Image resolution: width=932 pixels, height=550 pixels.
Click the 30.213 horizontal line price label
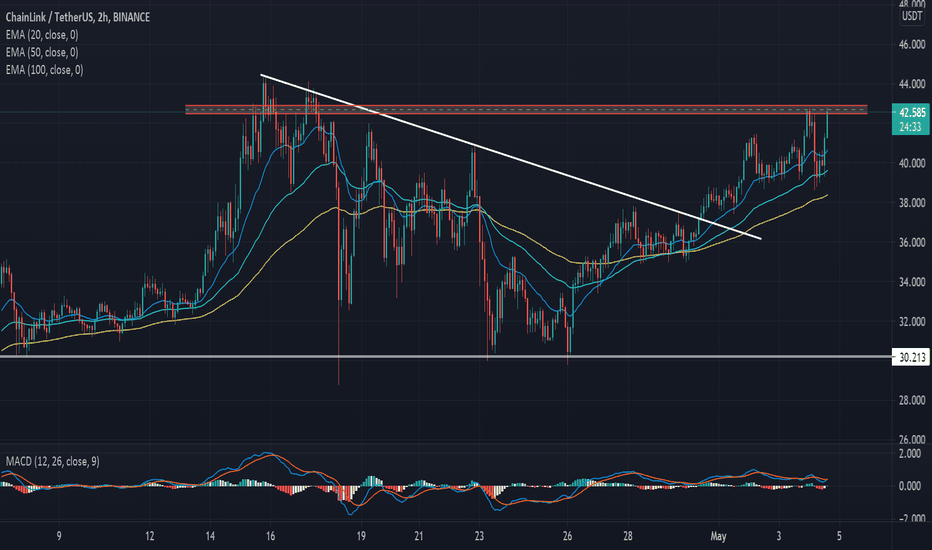pos(912,357)
